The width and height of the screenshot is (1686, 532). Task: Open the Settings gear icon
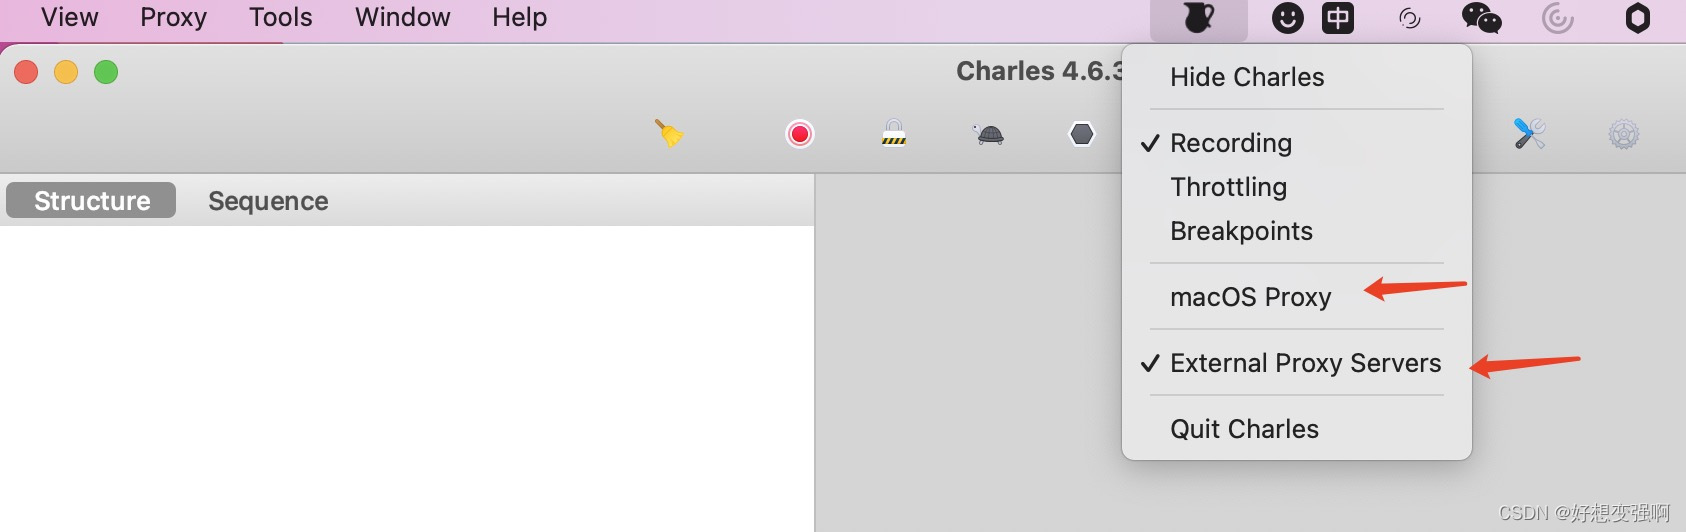(x=1624, y=134)
